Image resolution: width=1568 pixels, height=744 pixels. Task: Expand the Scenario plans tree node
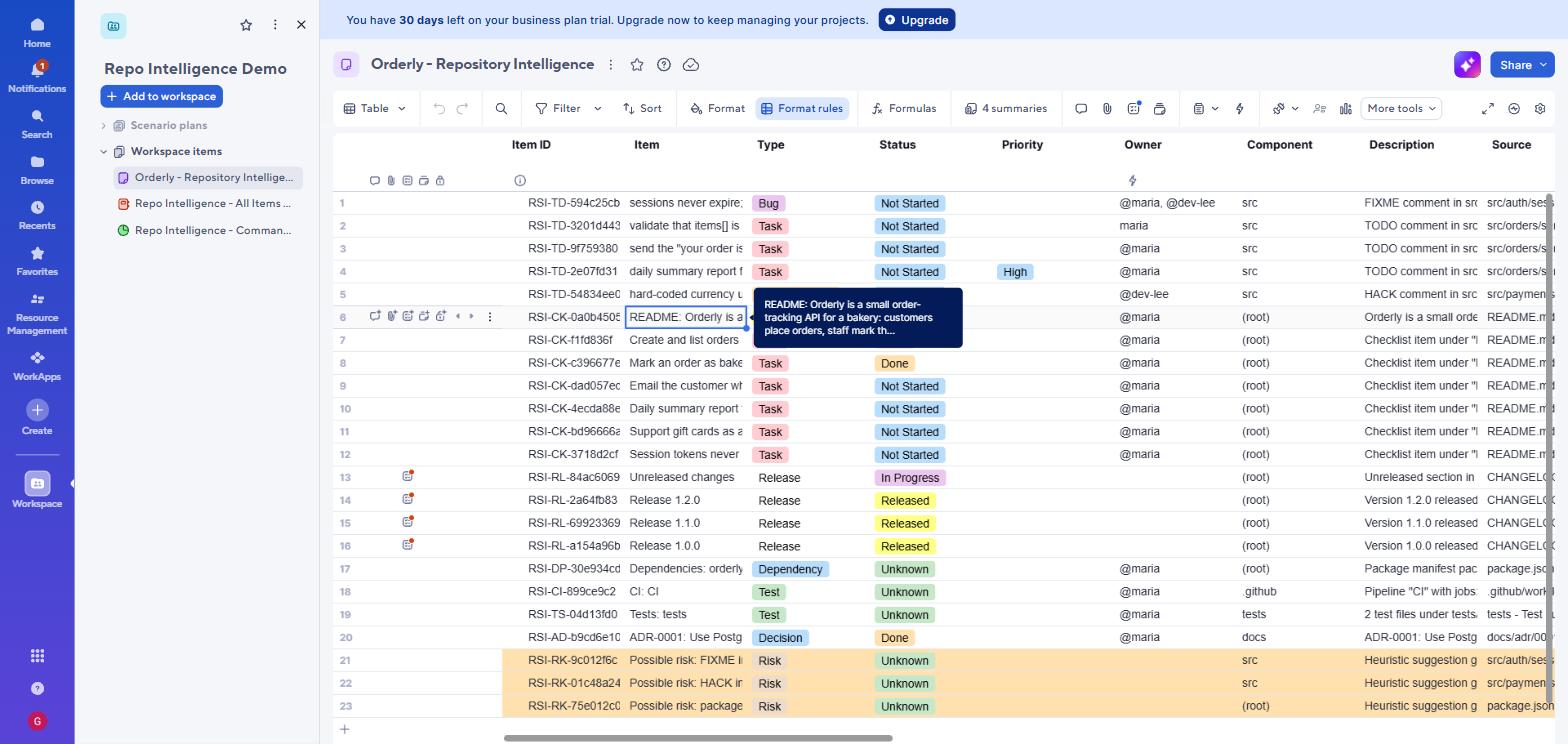click(104, 125)
